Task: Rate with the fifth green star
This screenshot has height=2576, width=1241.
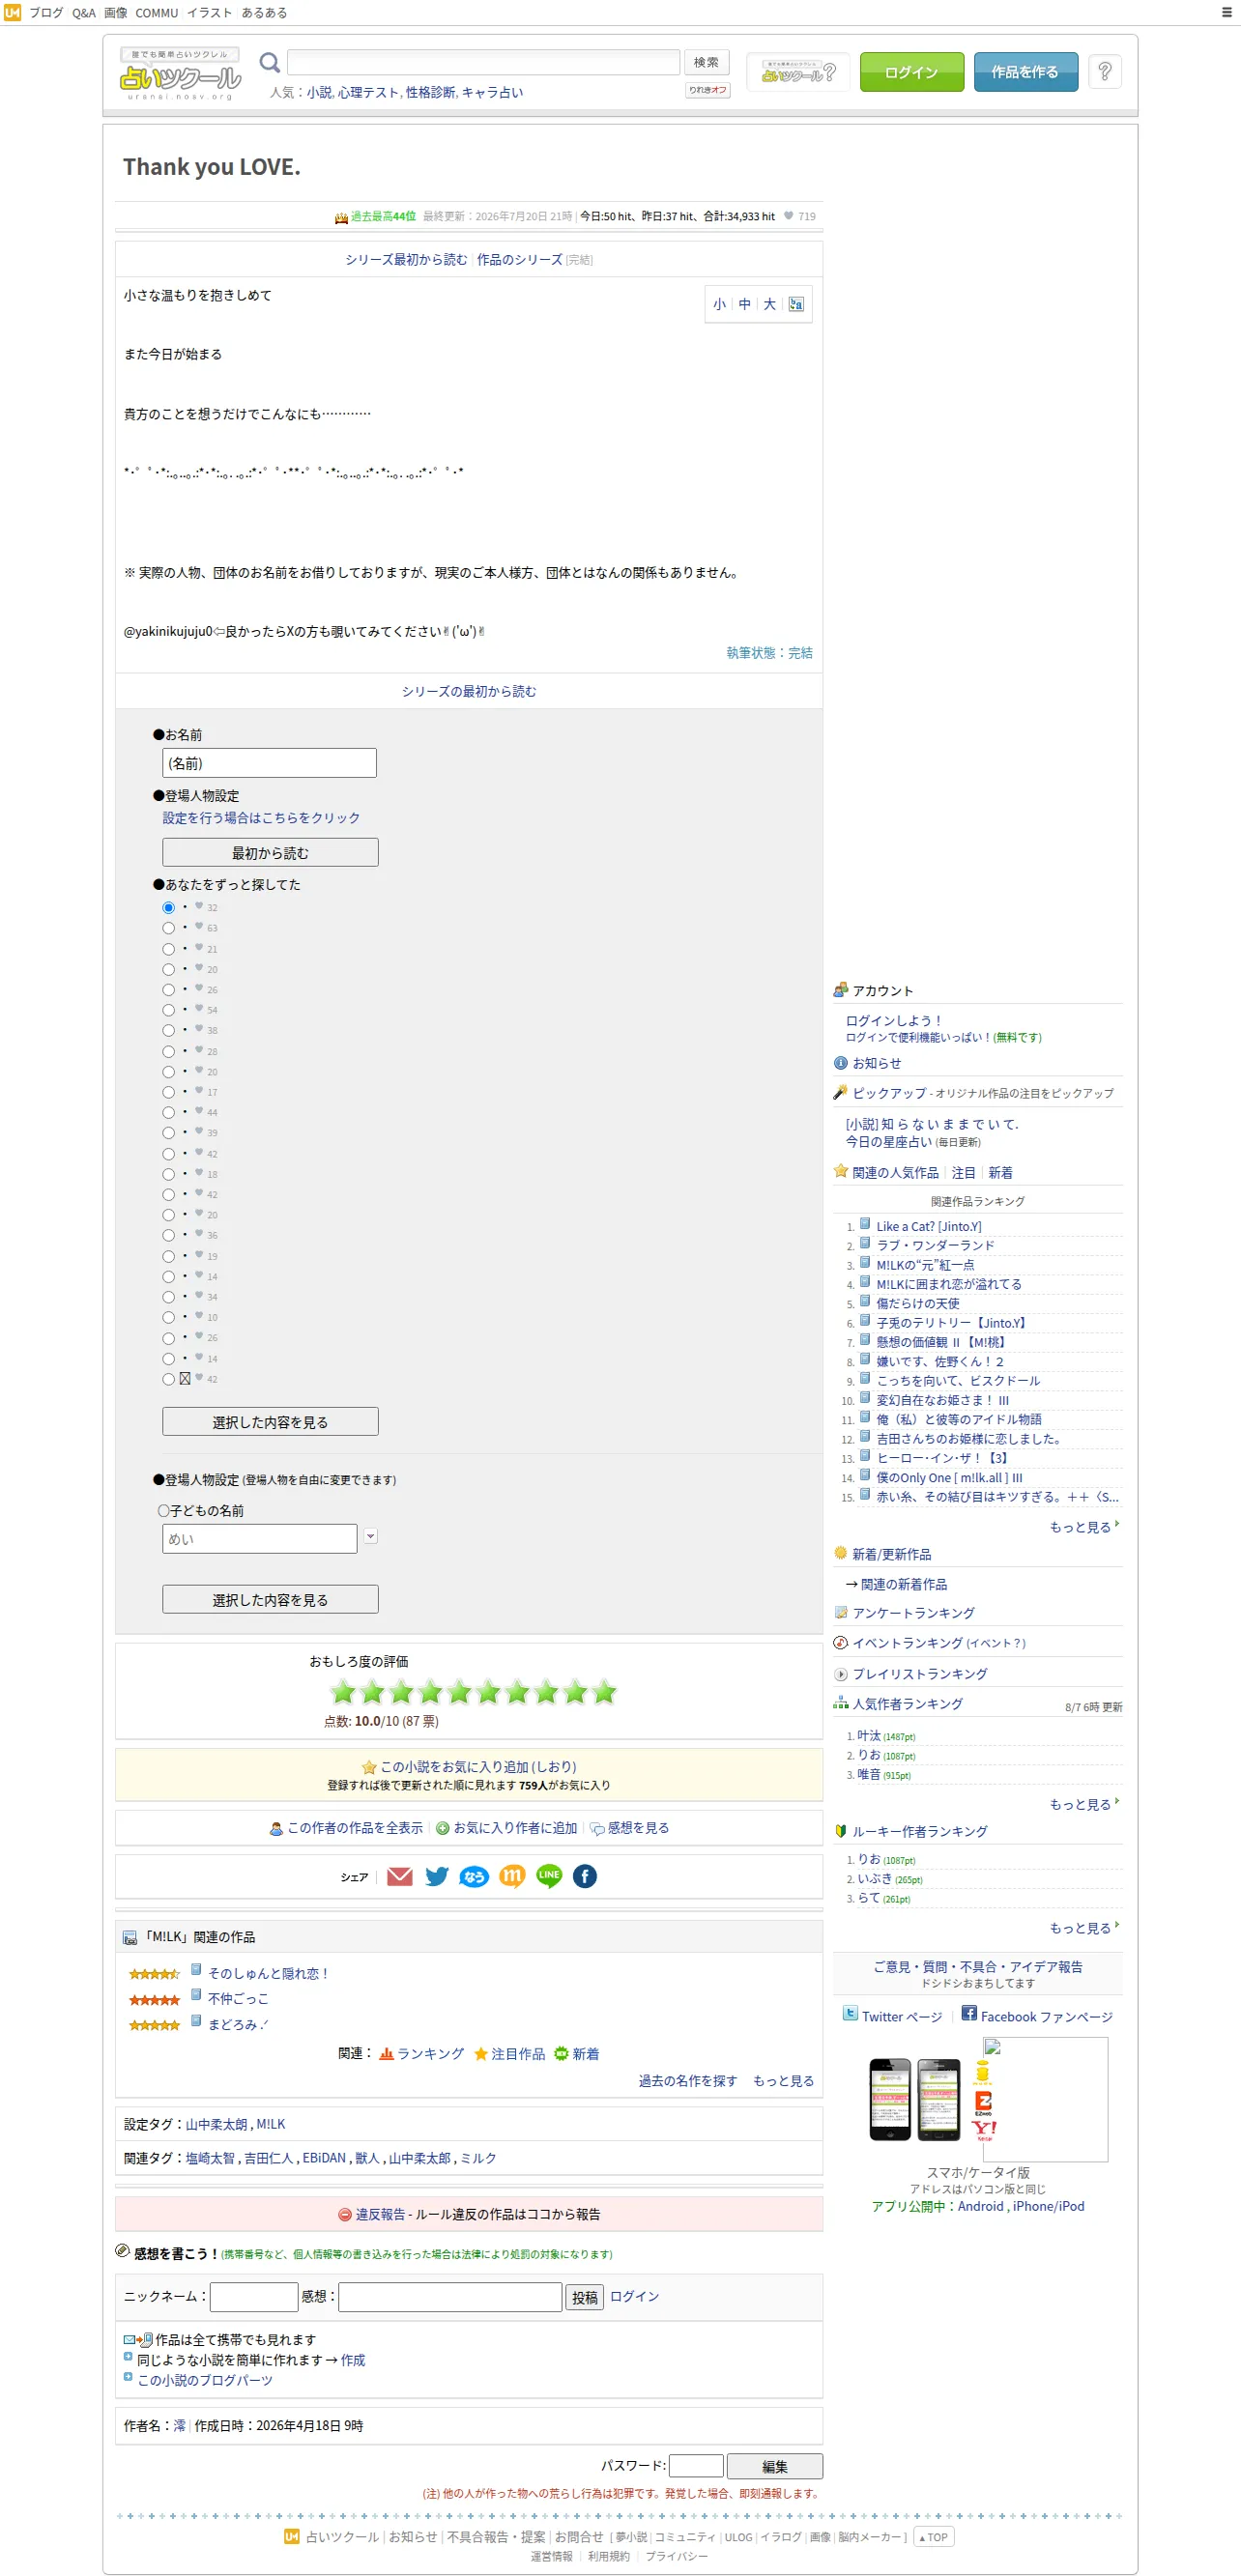Action: (x=459, y=1692)
